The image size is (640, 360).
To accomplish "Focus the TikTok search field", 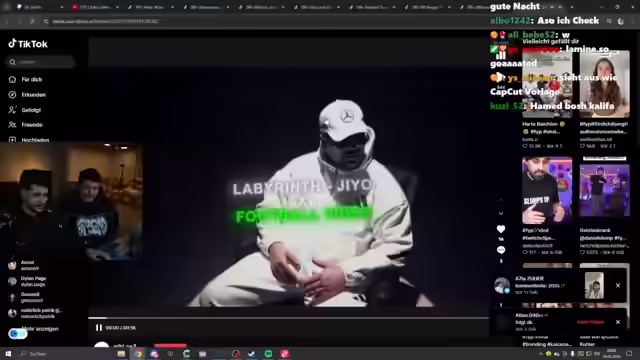I will click(x=41, y=62).
